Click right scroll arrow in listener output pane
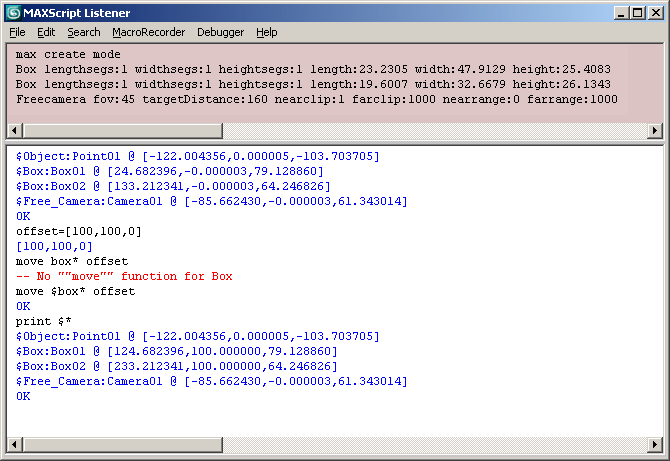Image resolution: width=670 pixels, height=461 pixels. click(655, 445)
